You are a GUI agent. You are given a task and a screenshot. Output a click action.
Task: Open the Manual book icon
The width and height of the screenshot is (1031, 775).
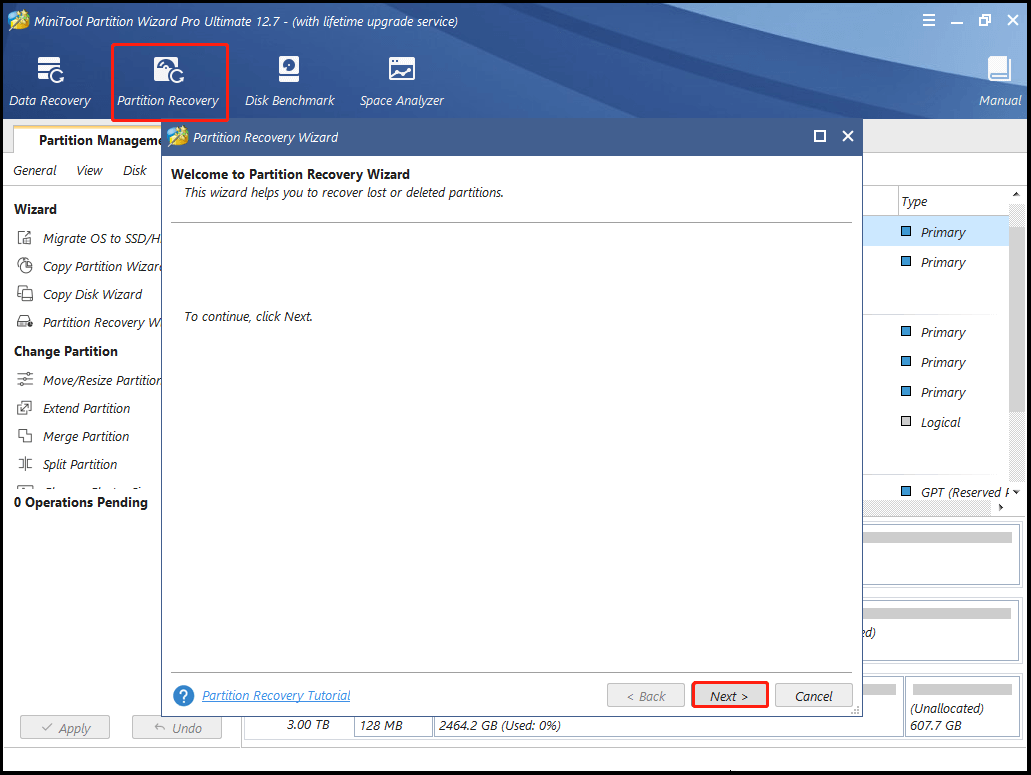coord(999,69)
